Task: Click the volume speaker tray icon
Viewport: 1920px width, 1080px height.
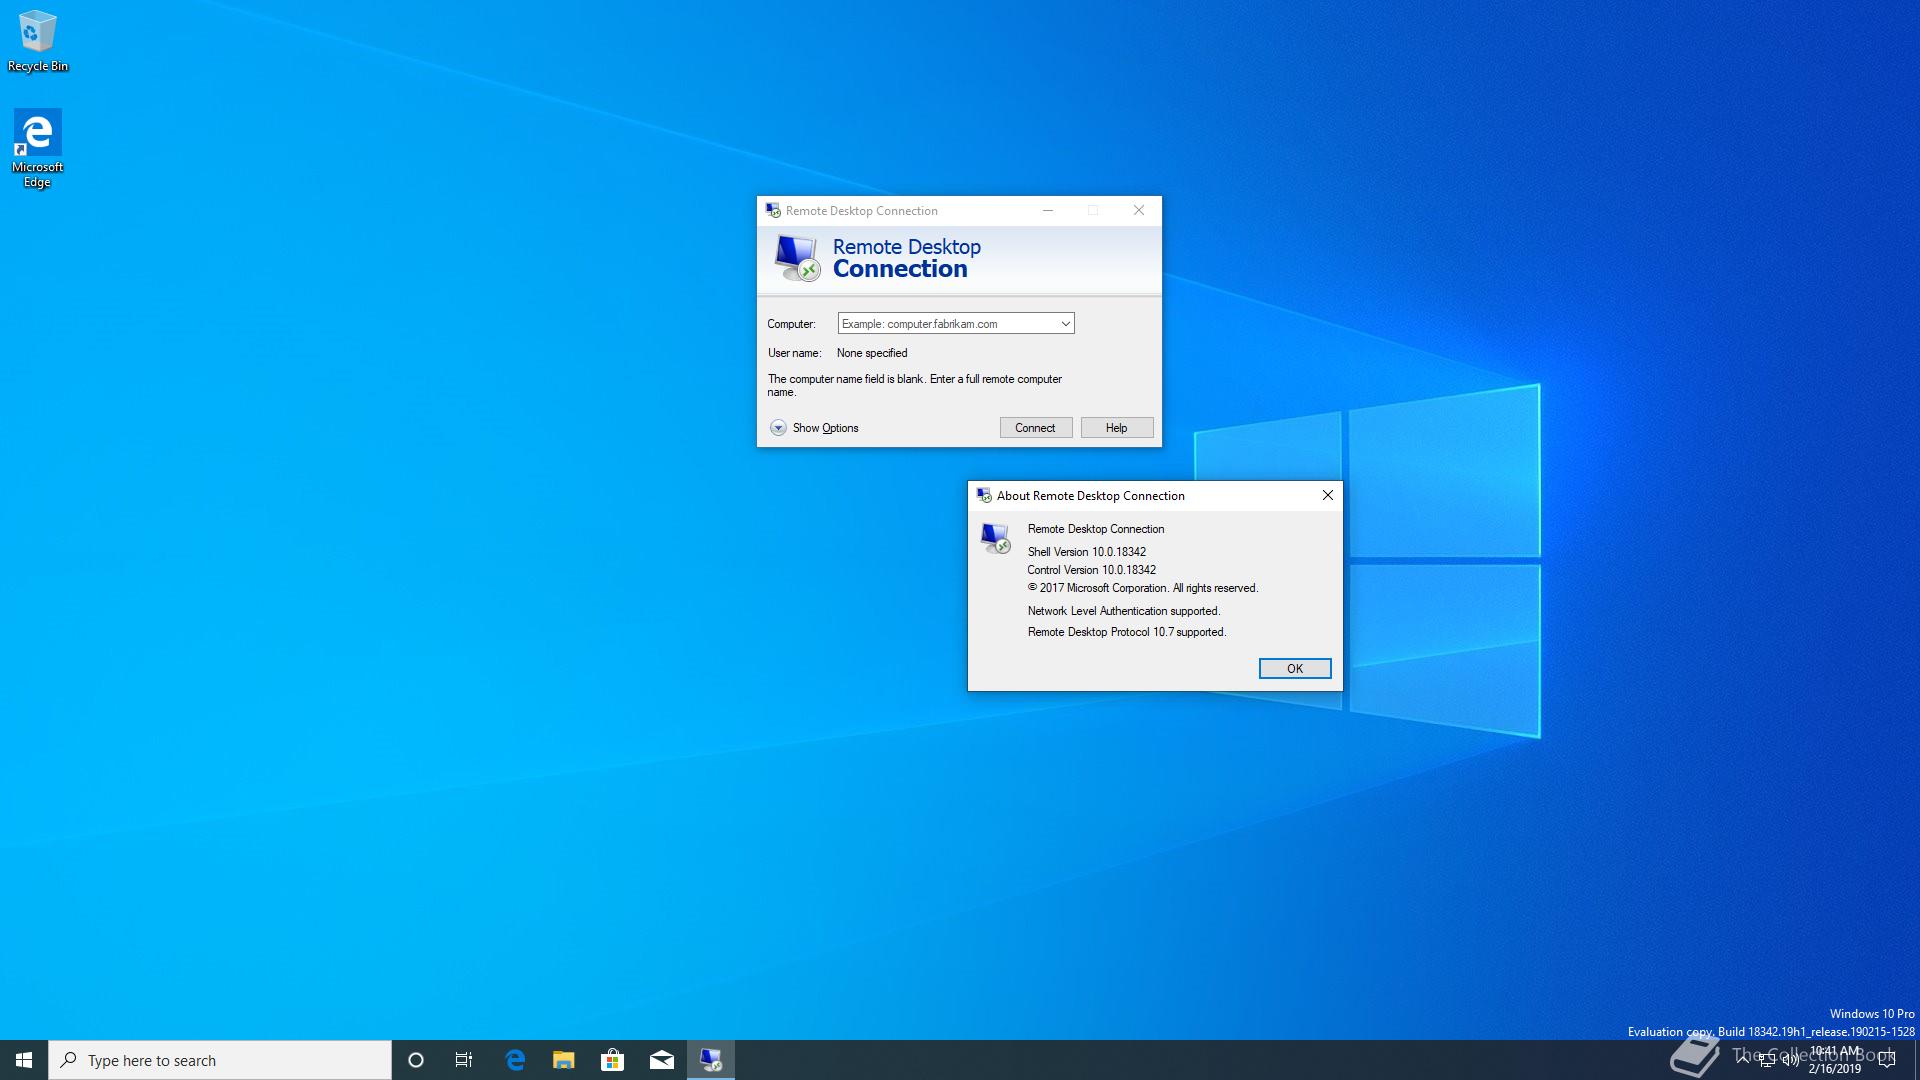Action: [x=1790, y=1060]
